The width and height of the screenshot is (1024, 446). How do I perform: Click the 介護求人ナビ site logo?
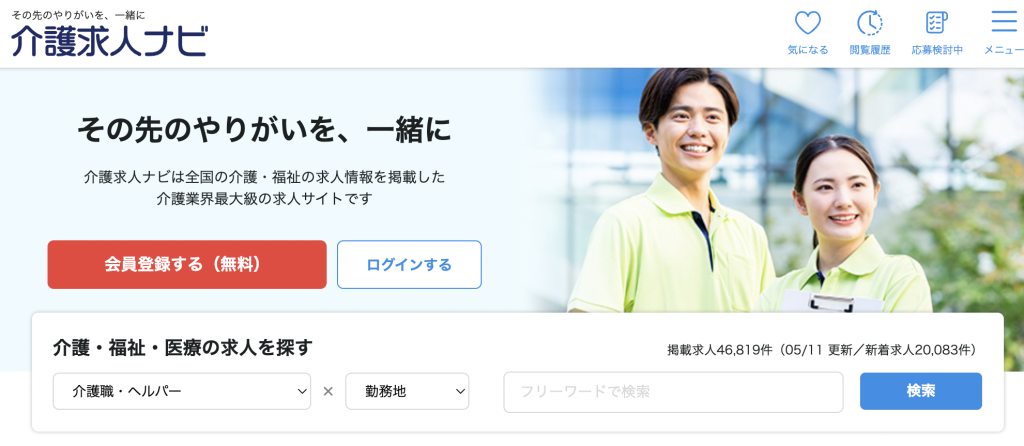coord(110,40)
